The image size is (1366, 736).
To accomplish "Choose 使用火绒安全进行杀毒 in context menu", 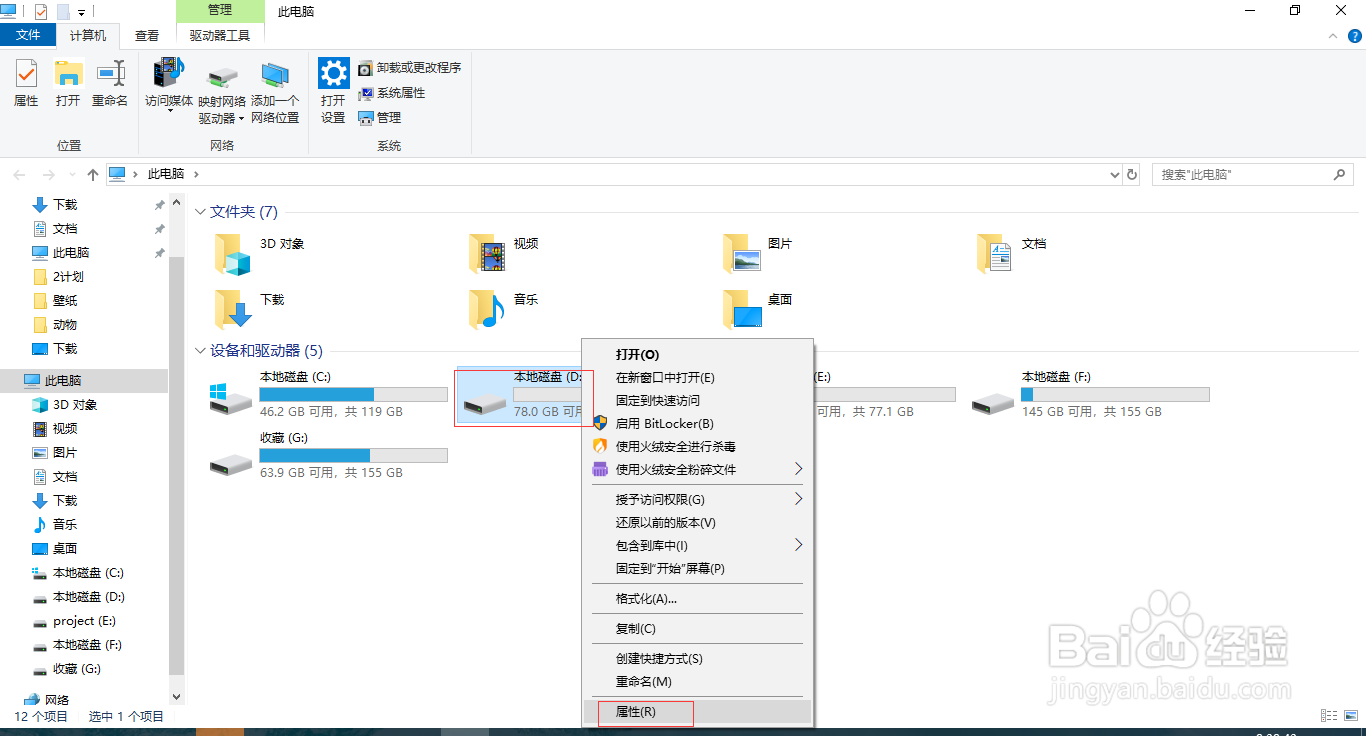I will pos(698,447).
